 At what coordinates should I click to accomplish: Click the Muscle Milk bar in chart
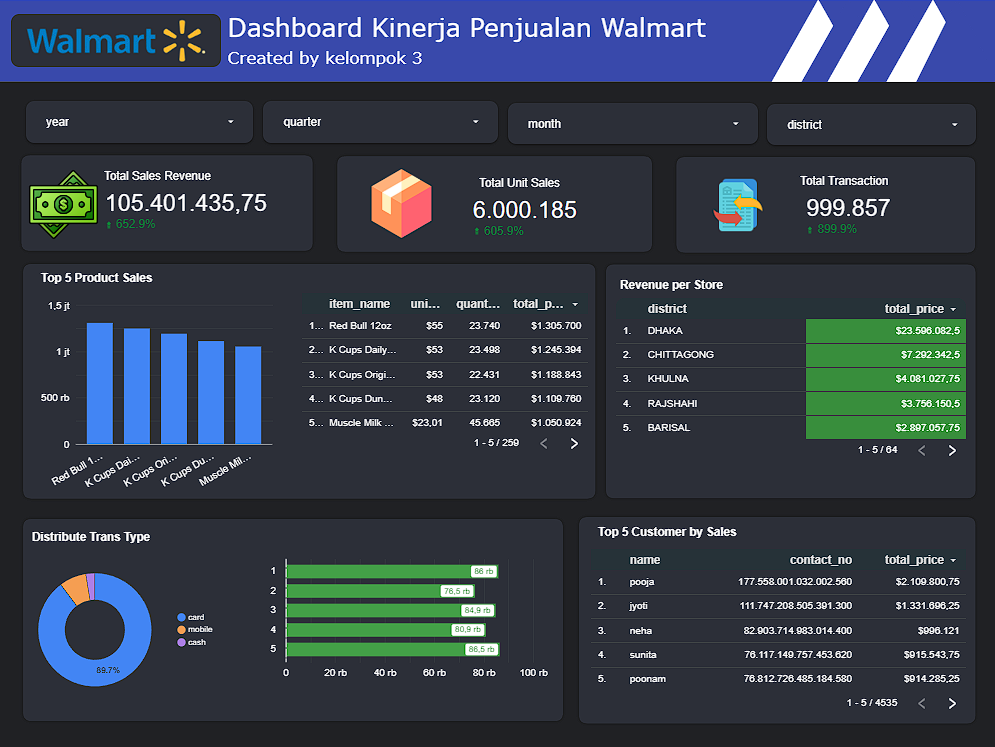point(248,395)
